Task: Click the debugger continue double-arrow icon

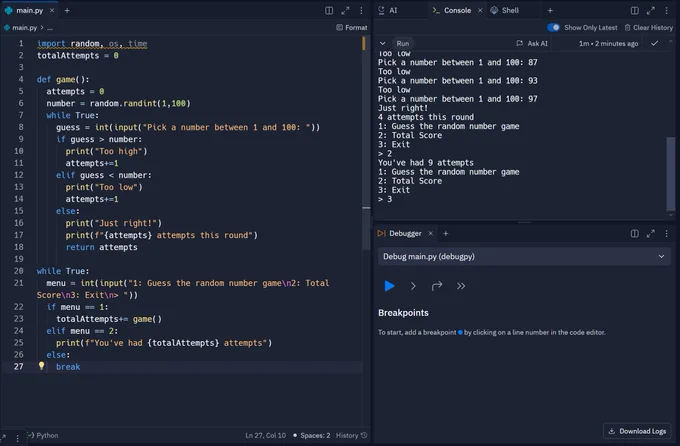Action: coord(461,286)
